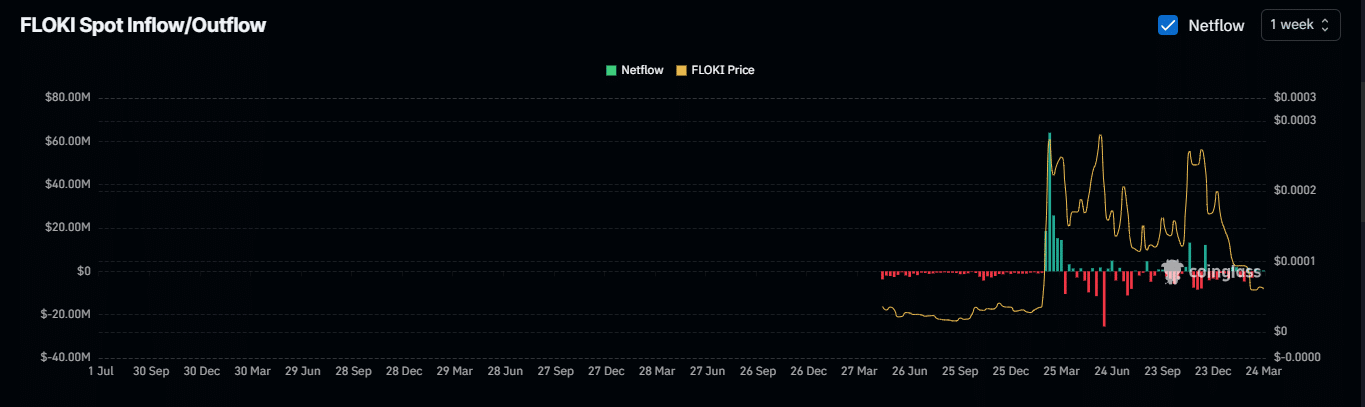Viewport: 1365px width, 407px height.
Task: Click the green Netflow legend swatch
Action: [610, 70]
